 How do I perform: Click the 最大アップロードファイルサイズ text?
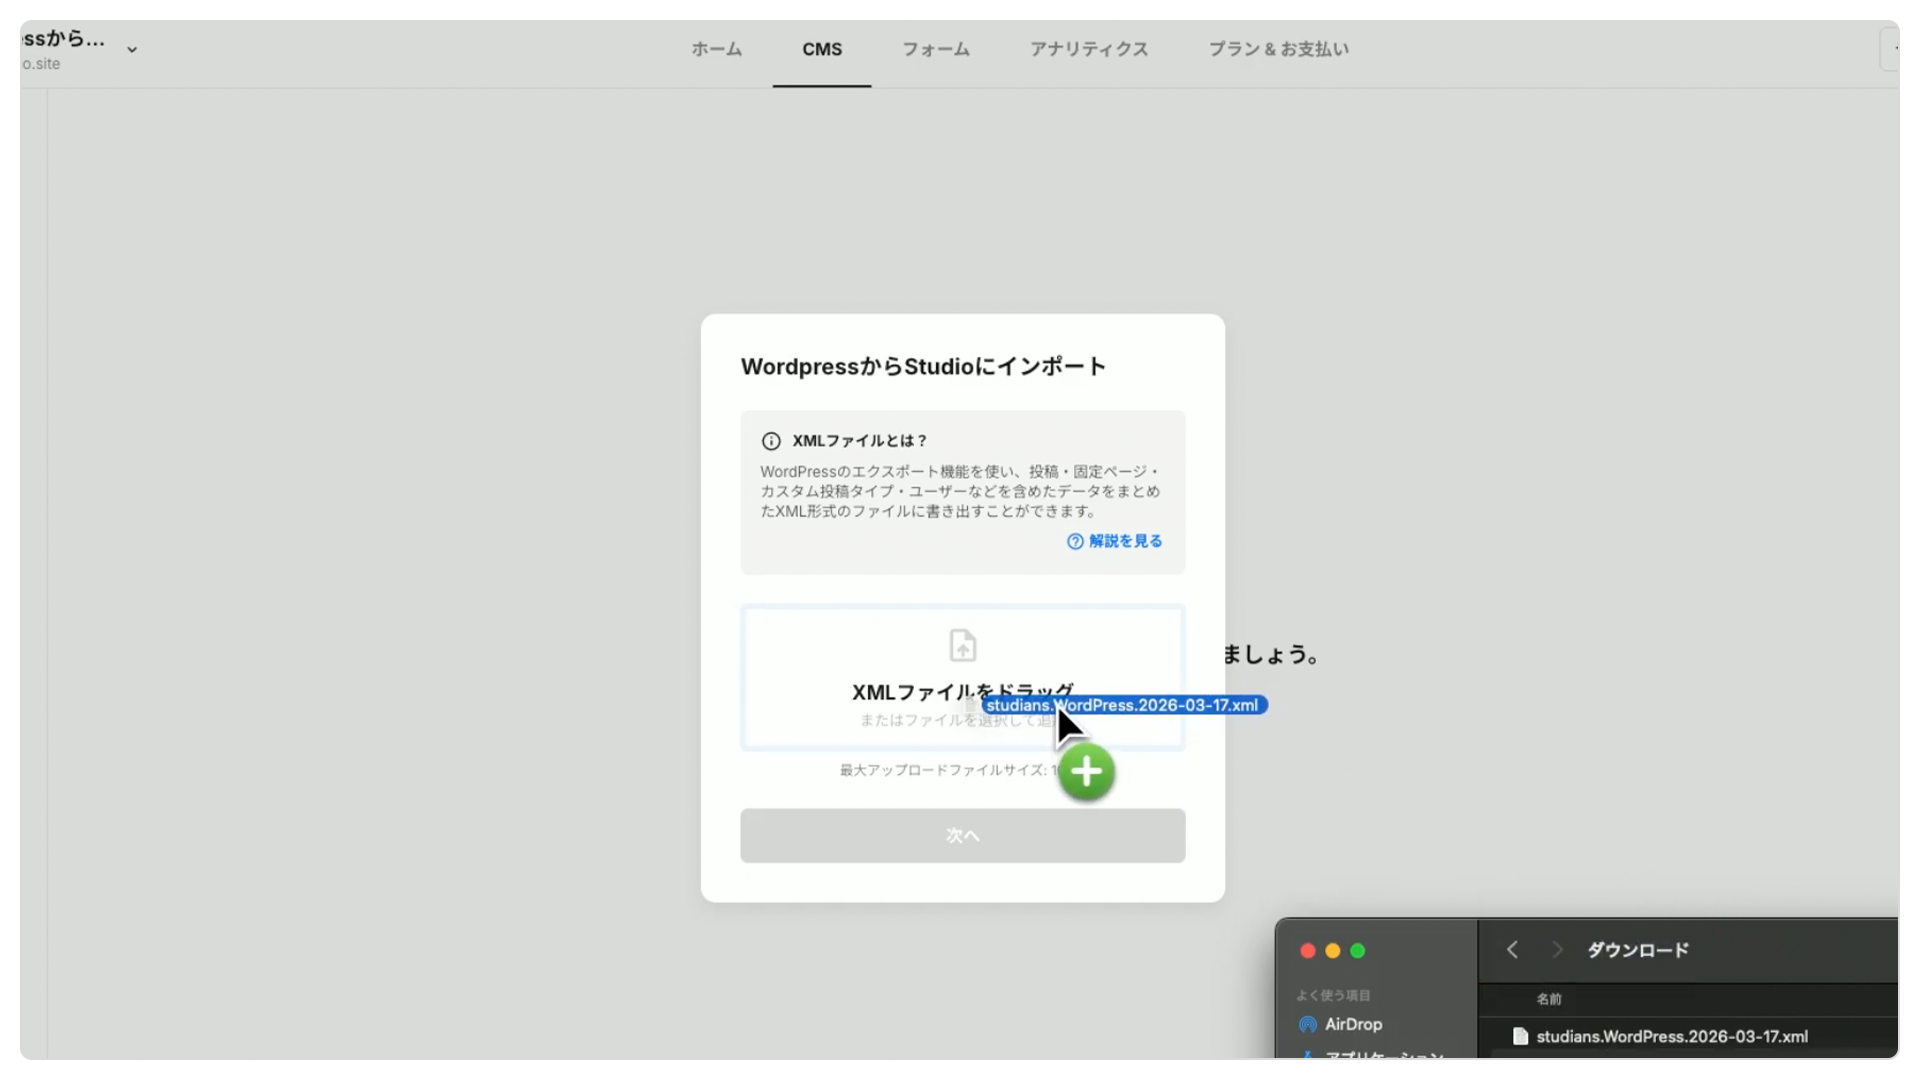949,770
